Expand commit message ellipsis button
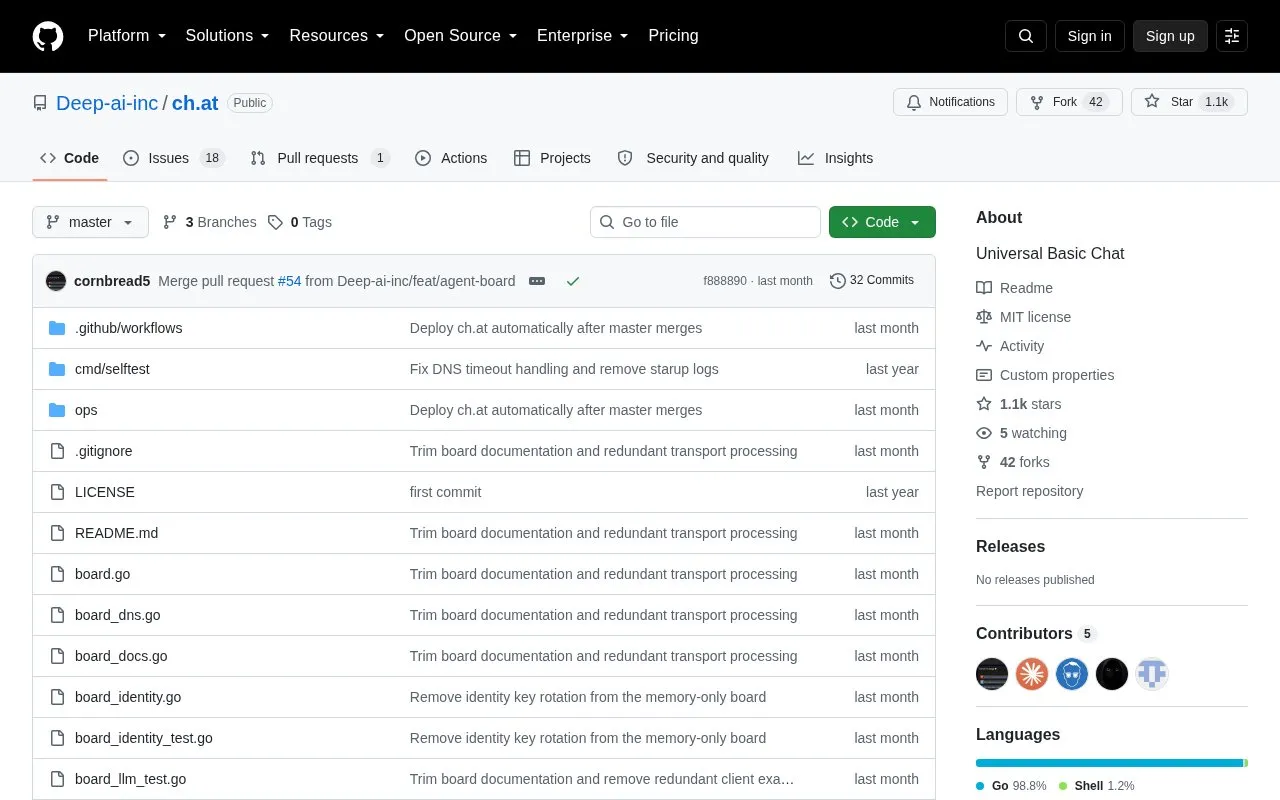 click(x=537, y=281)
